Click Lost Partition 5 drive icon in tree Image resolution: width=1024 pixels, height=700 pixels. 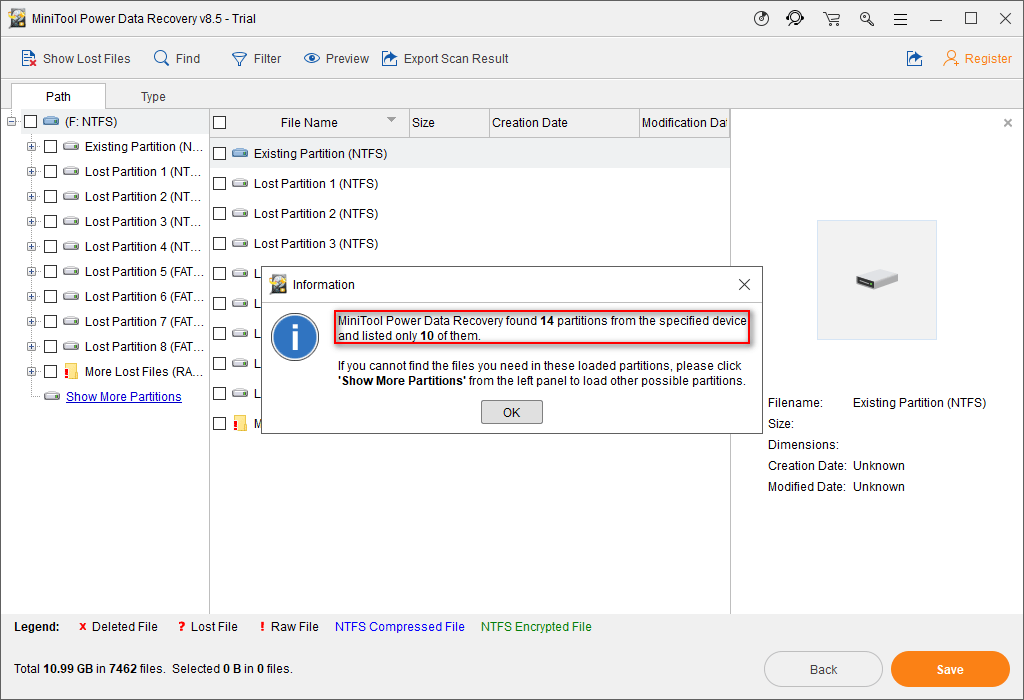pos(71,271)
